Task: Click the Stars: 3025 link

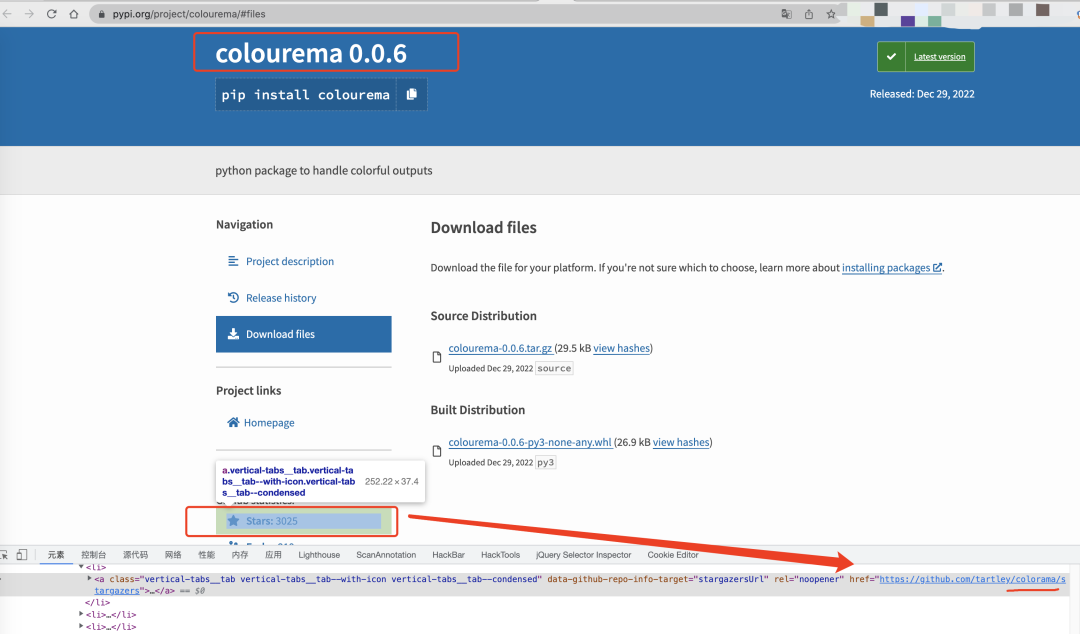Action: (304, 521)
